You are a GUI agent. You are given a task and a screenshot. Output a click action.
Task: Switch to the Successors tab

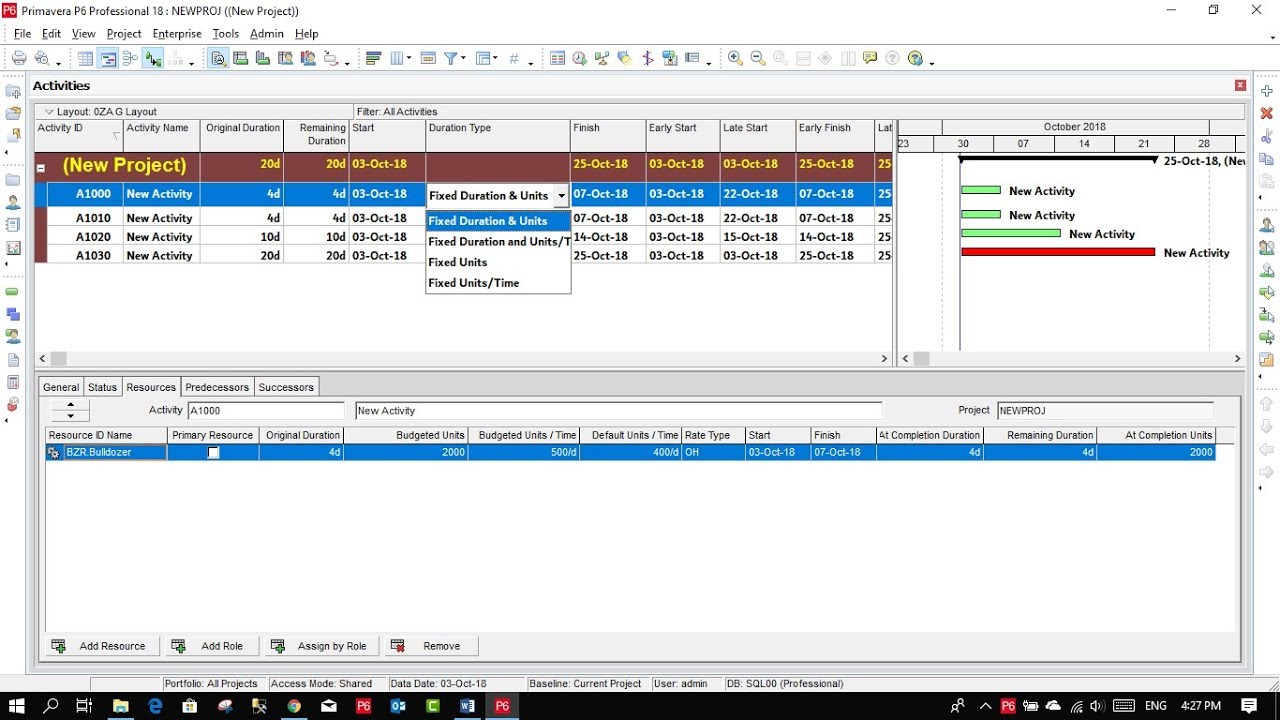[x=286, y=387]
